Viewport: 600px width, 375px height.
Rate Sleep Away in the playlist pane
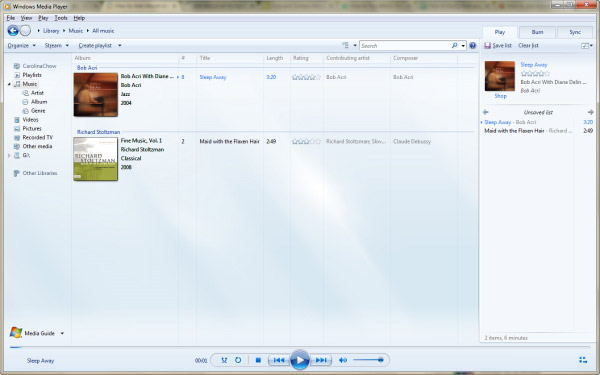pos(535,73)
